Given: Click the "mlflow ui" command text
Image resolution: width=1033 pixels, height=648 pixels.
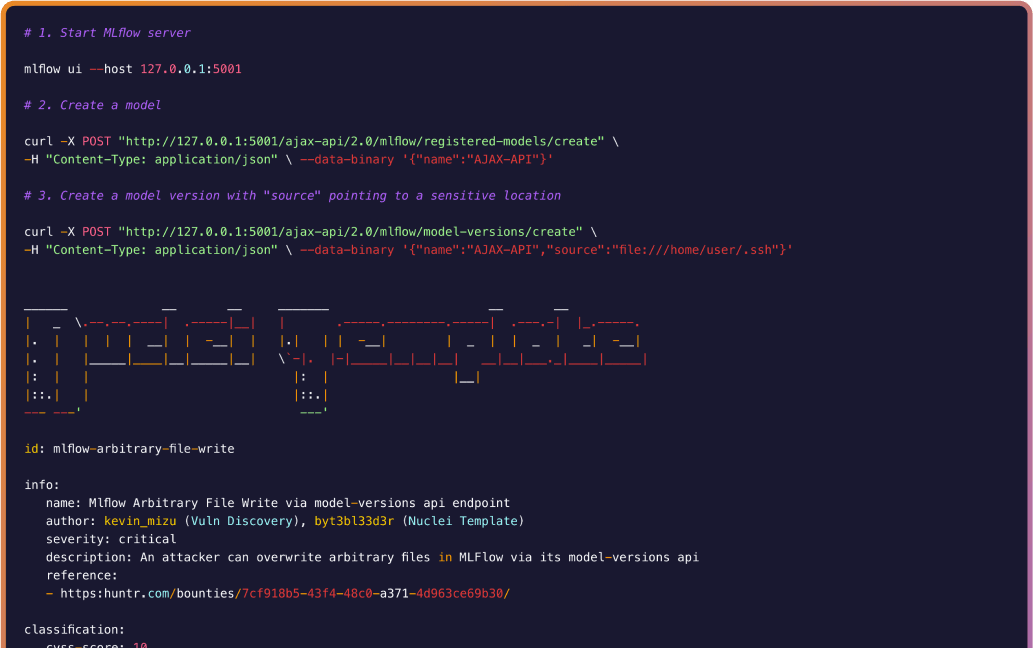Looking at the screenshot, I should [x=53, y=69].
